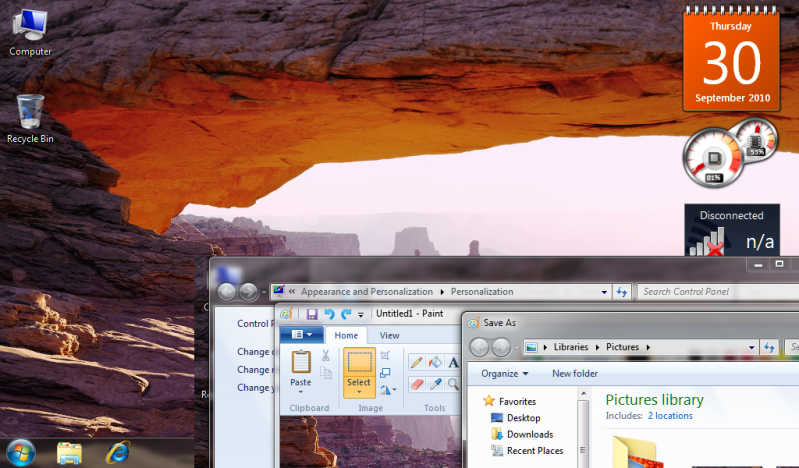The width and height of the screenshot is (799, 468).
Task: Open the Paste dropdown arrow
Action: 301,391
